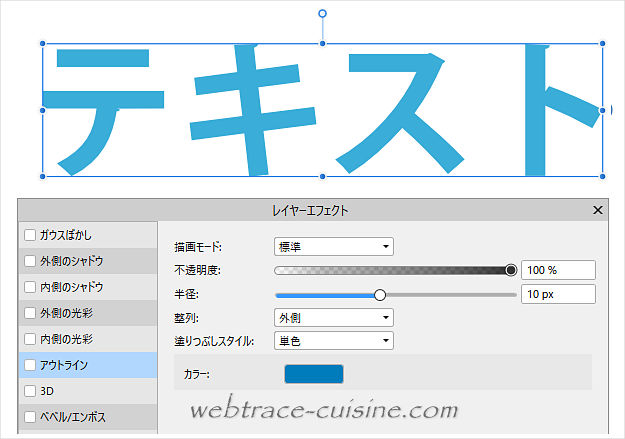Viewport: 625px width, 439px height.
Task: Close the レイヤーエフェクト dialog
Action: [598, 210]
